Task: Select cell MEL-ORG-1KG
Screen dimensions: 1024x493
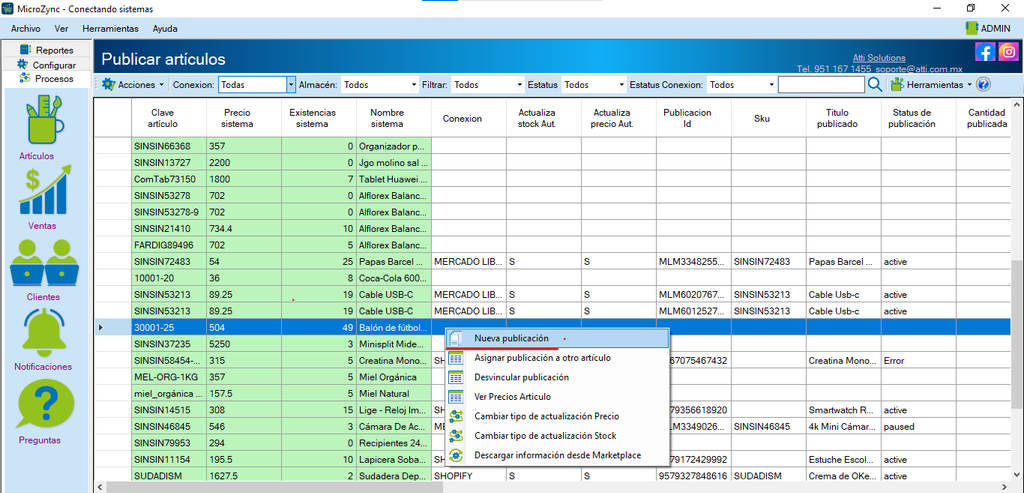Action: (x=168, y=377)
